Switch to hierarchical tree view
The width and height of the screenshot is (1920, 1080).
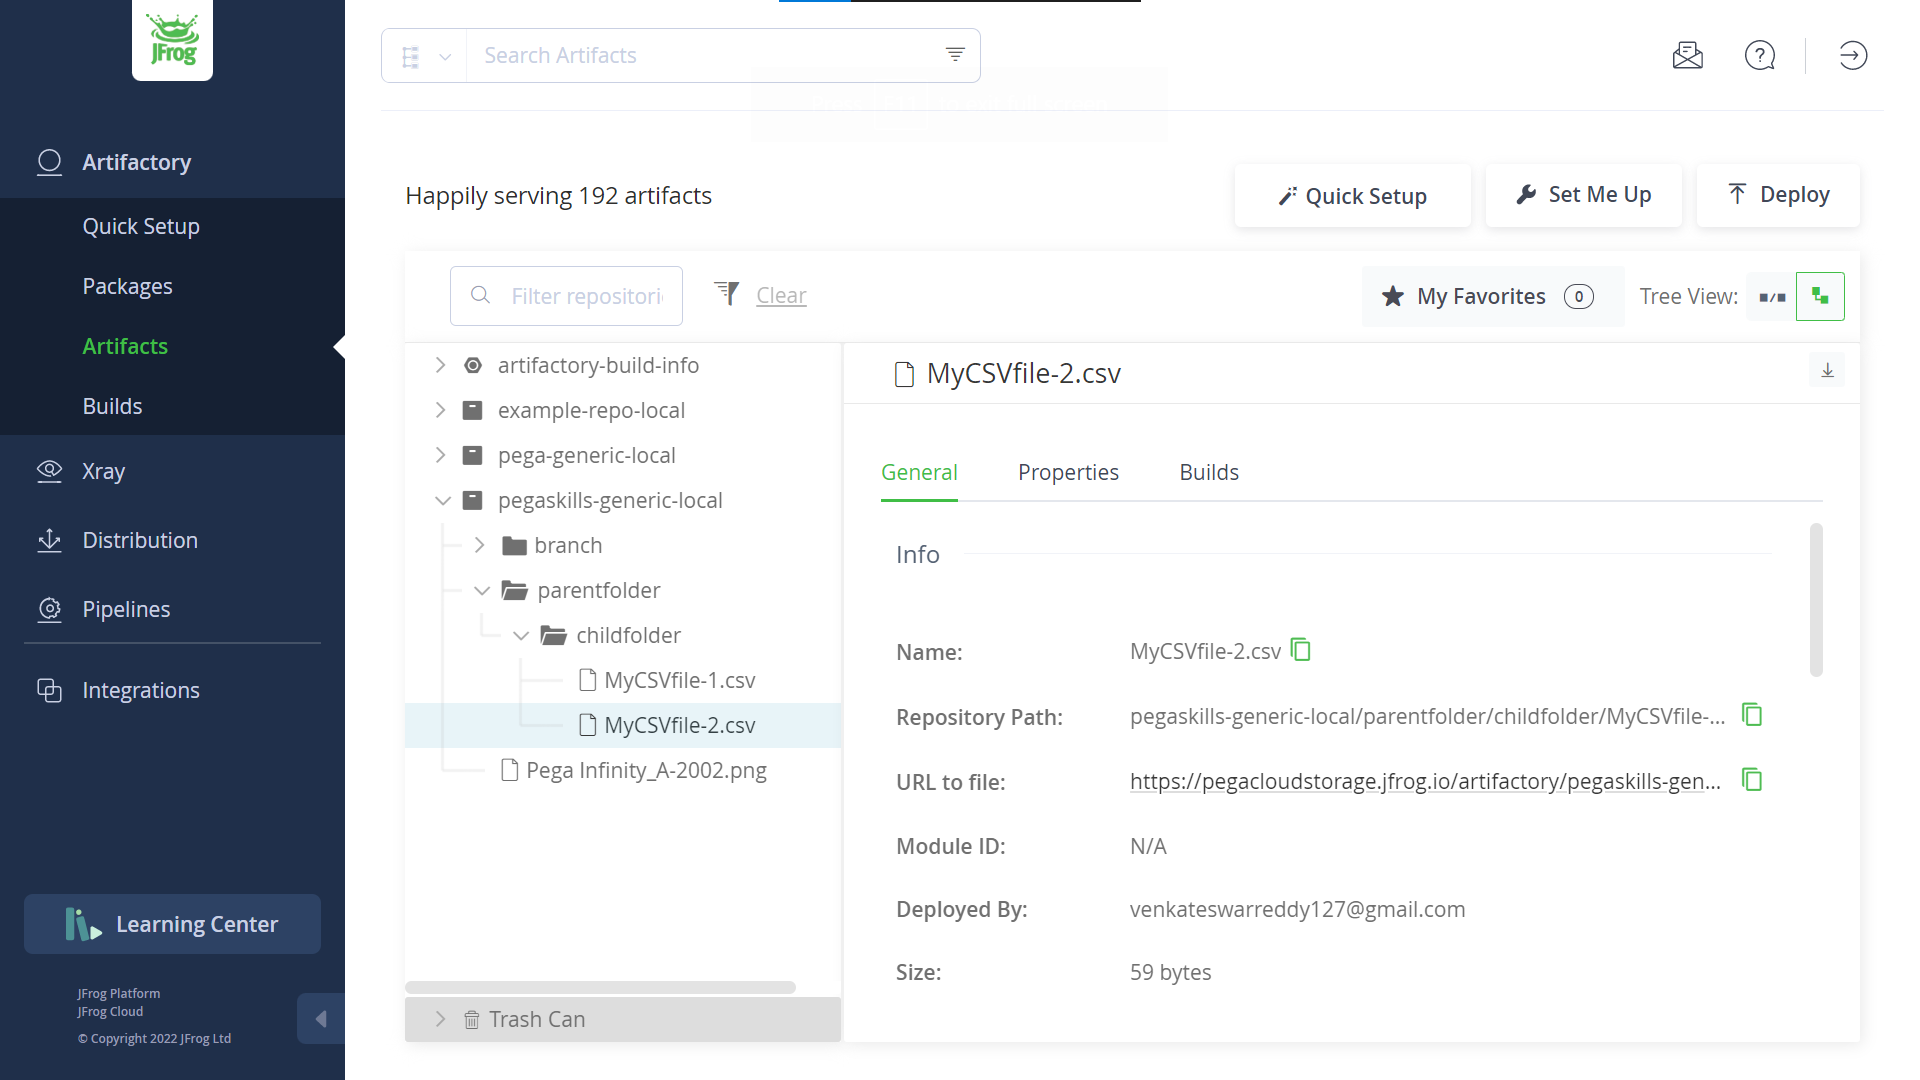tap(1820, 297)
